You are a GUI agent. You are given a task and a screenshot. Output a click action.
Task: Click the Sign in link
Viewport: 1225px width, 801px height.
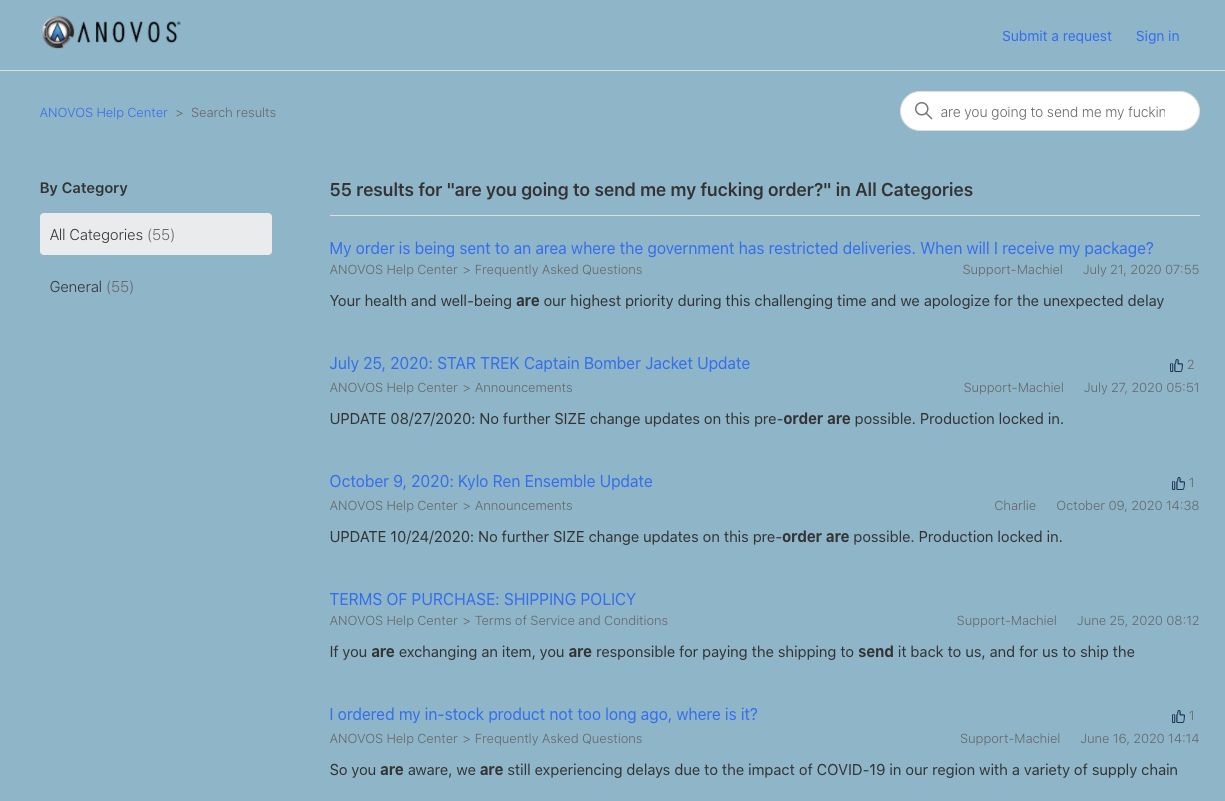point(1157,36)
